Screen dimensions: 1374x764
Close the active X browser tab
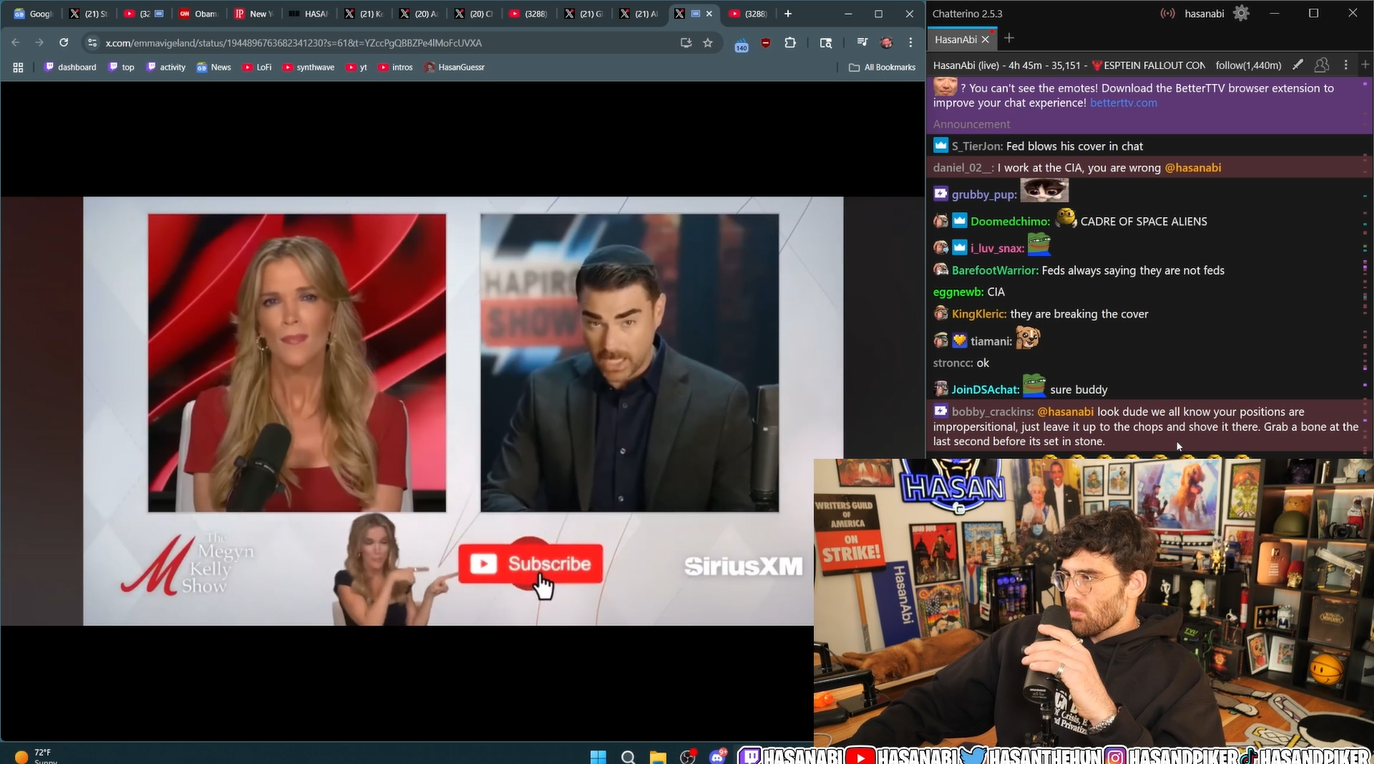click(x=709, y=14)
